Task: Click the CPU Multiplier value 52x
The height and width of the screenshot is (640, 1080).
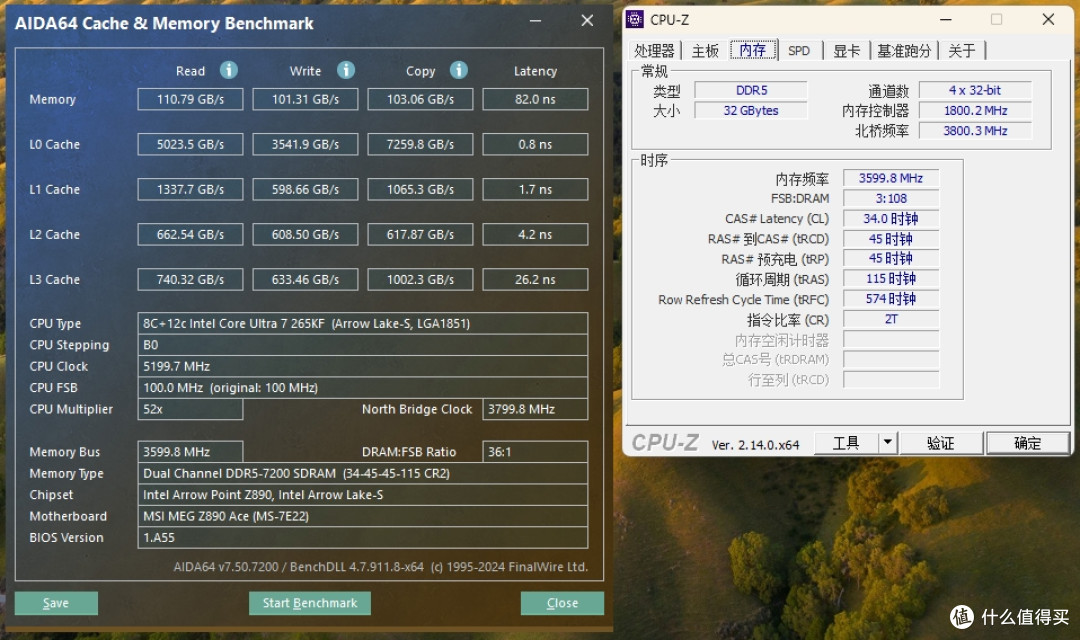Action: pyautogui.click(x=190, y=409)
